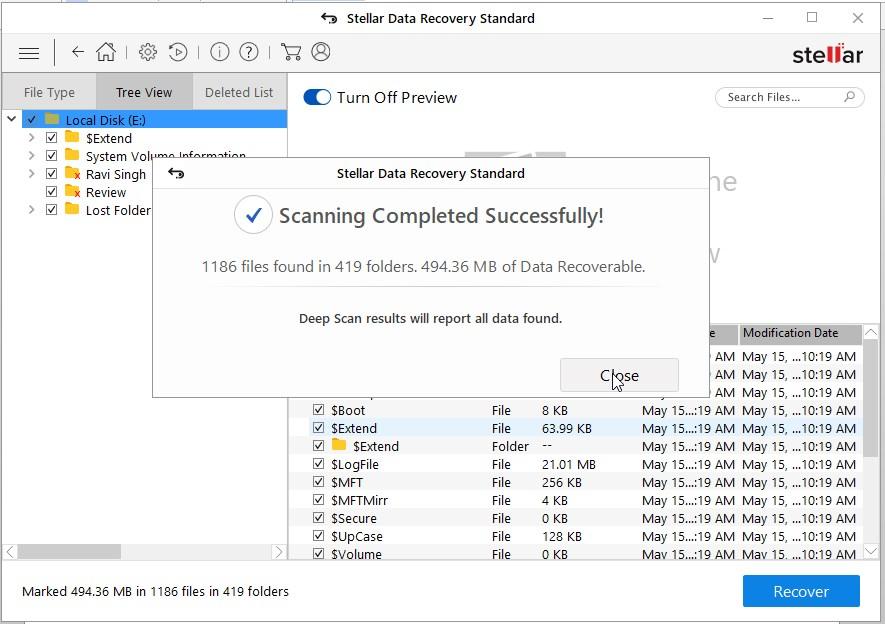Open the Information icon

(x=220, y=52)
